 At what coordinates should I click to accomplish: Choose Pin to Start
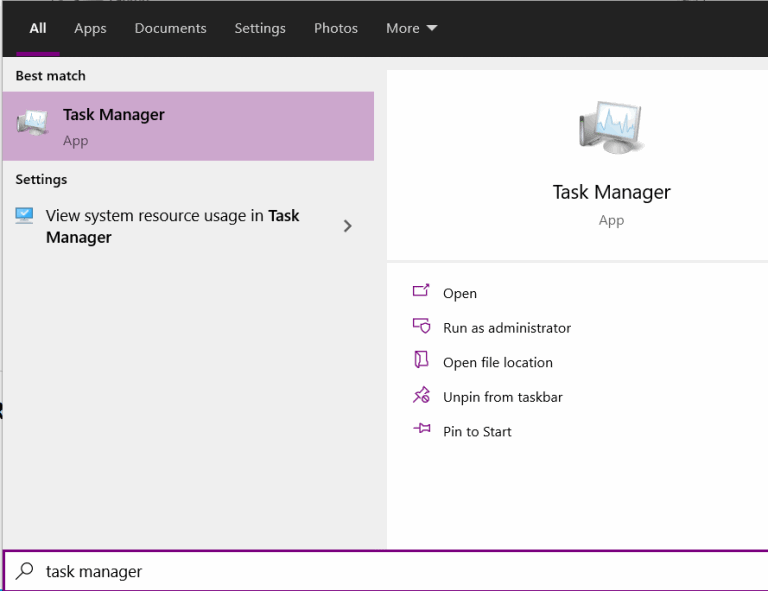(x=477, y=431)
